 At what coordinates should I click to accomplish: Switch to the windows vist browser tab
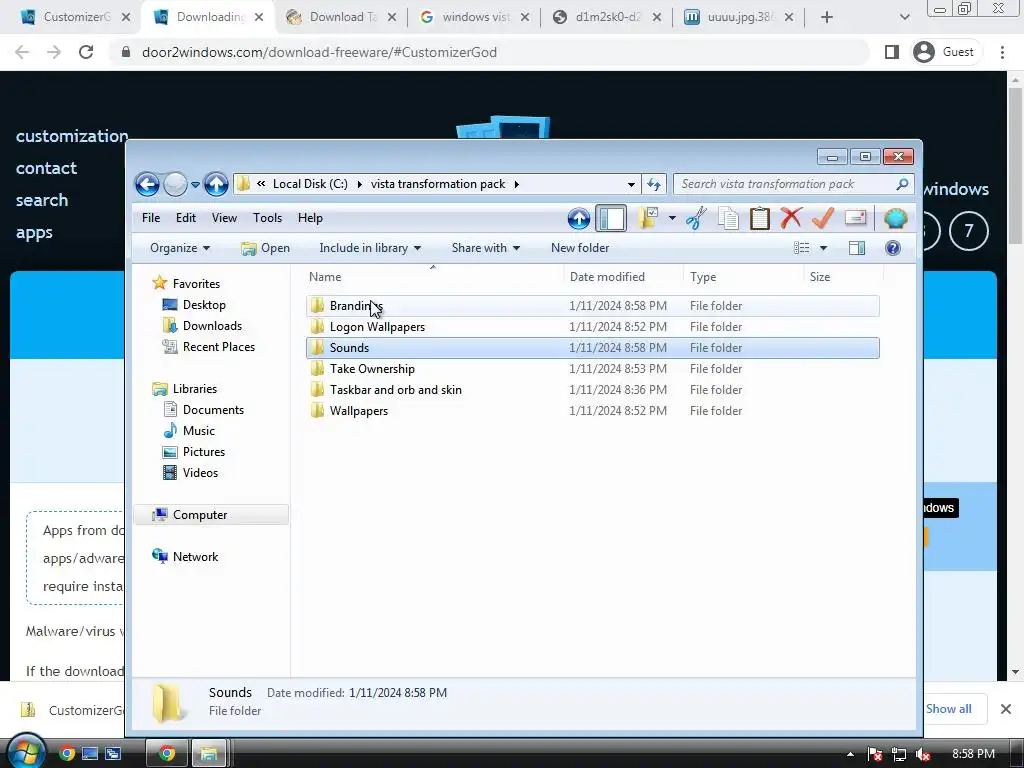(x=474, y=18)
